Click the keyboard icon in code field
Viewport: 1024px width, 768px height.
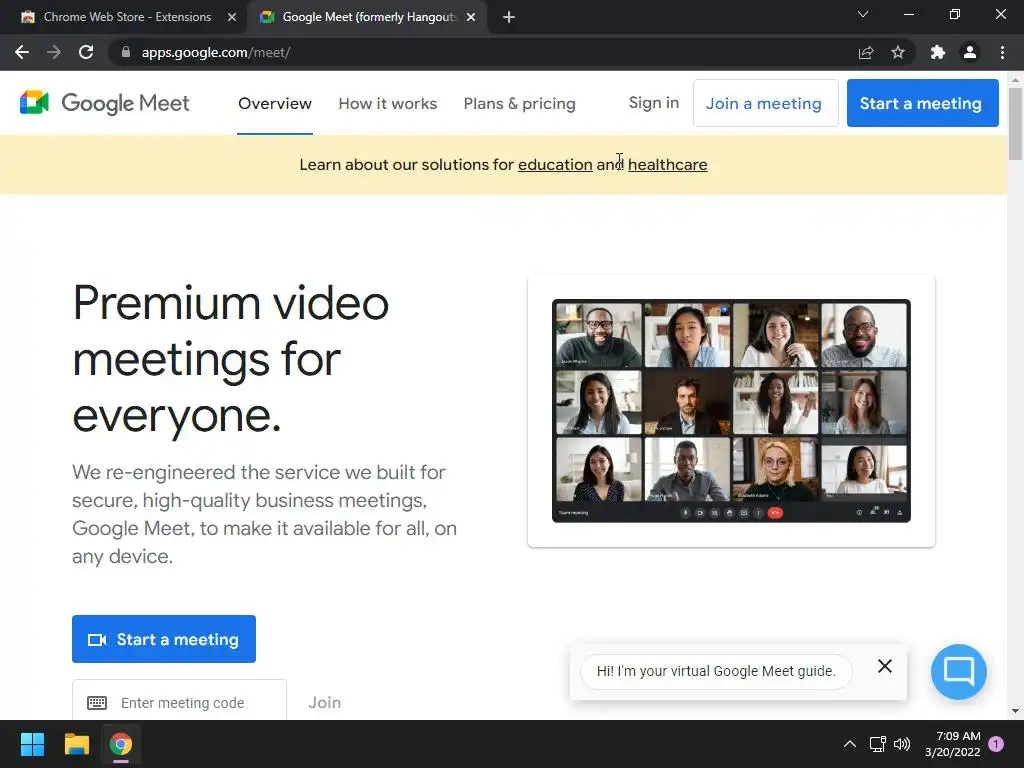click(97, 703)
